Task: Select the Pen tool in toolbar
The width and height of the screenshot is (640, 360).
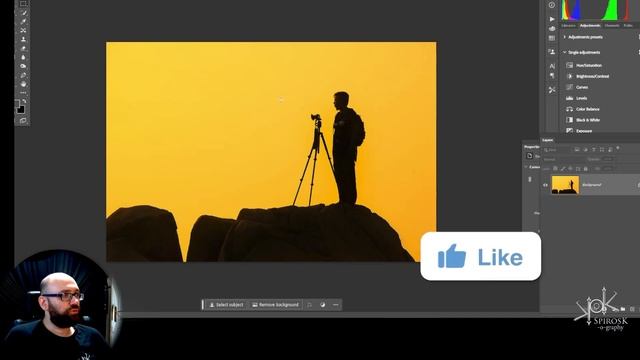Action: pos(23,75)
